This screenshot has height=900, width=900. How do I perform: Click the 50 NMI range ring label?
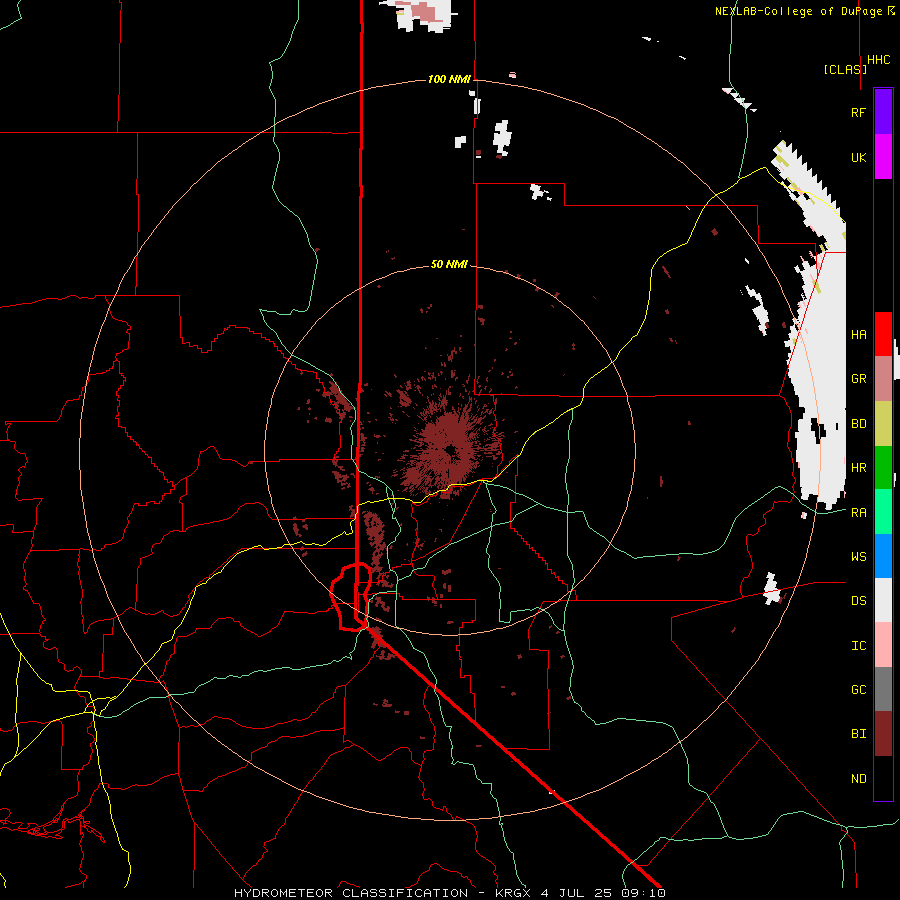(x=449, y=264)
